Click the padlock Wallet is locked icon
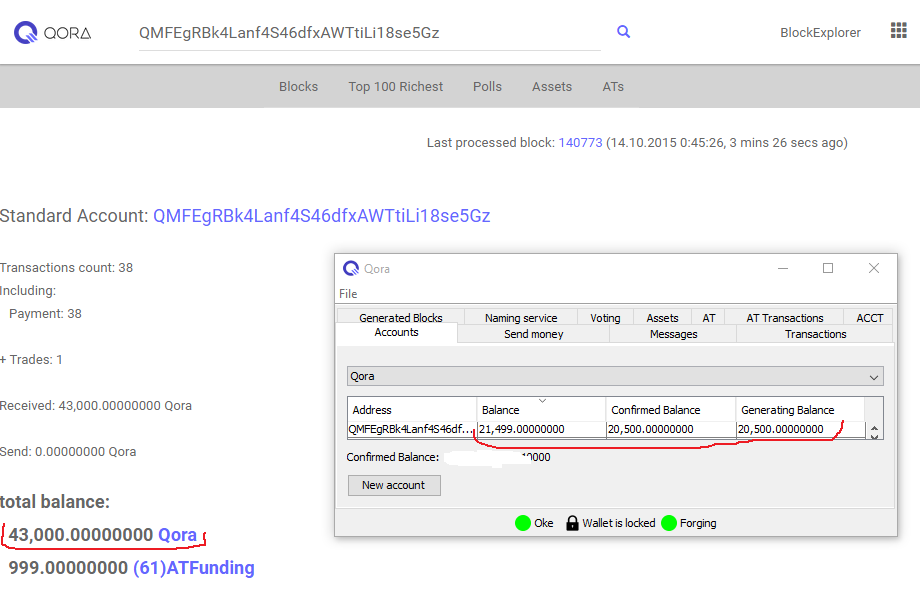The height and width of the screenshot is (590, 920). click(572, 523)
